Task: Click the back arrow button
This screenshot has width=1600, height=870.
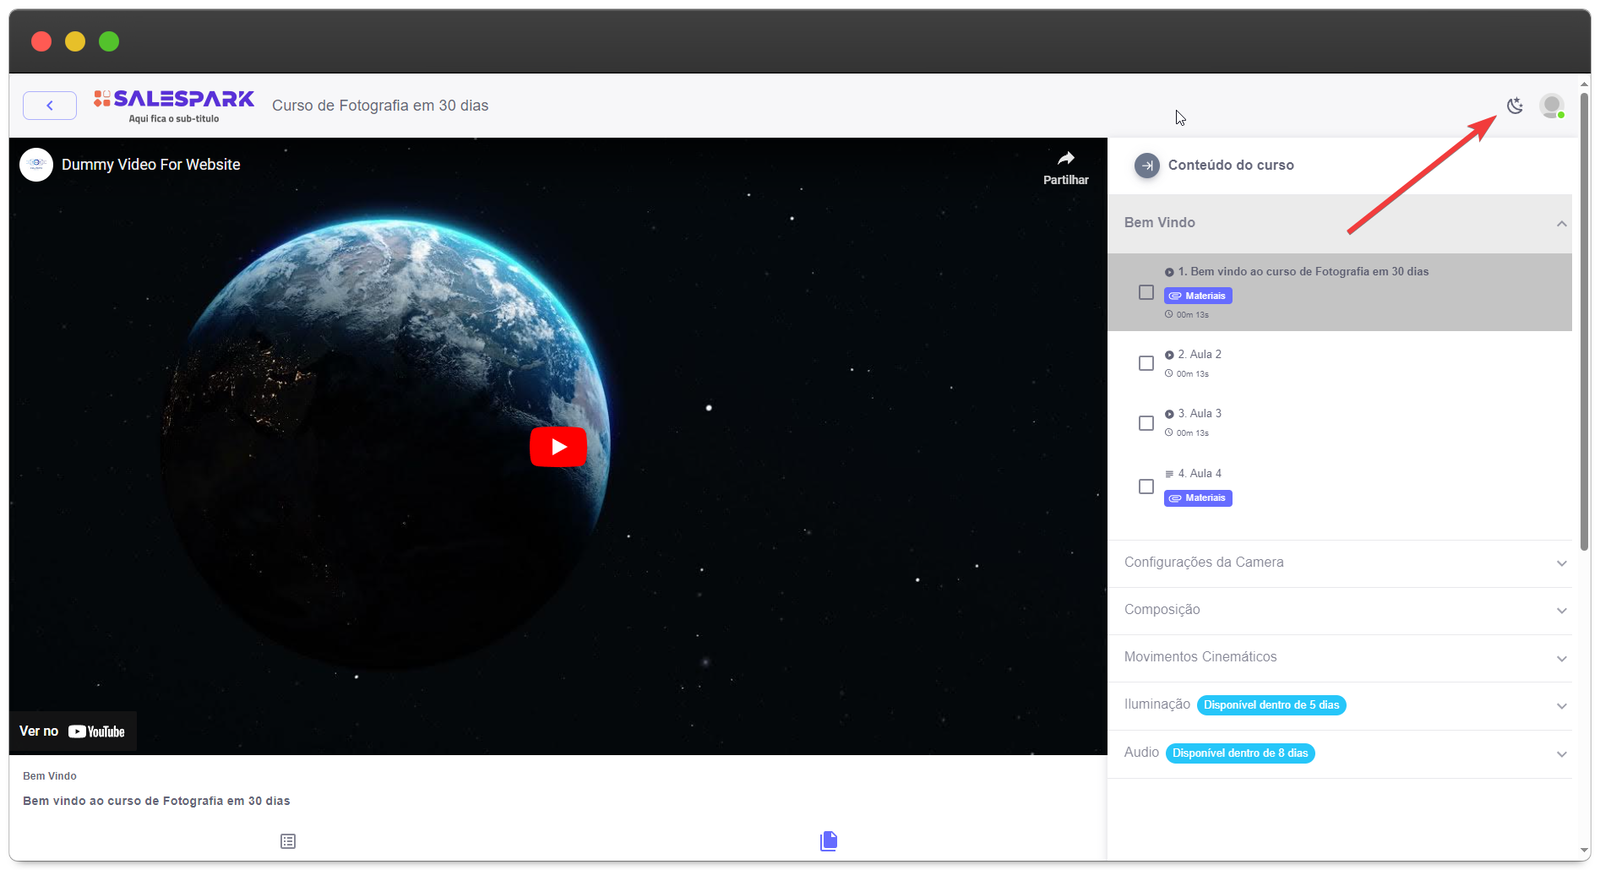Action: (50, 106)
